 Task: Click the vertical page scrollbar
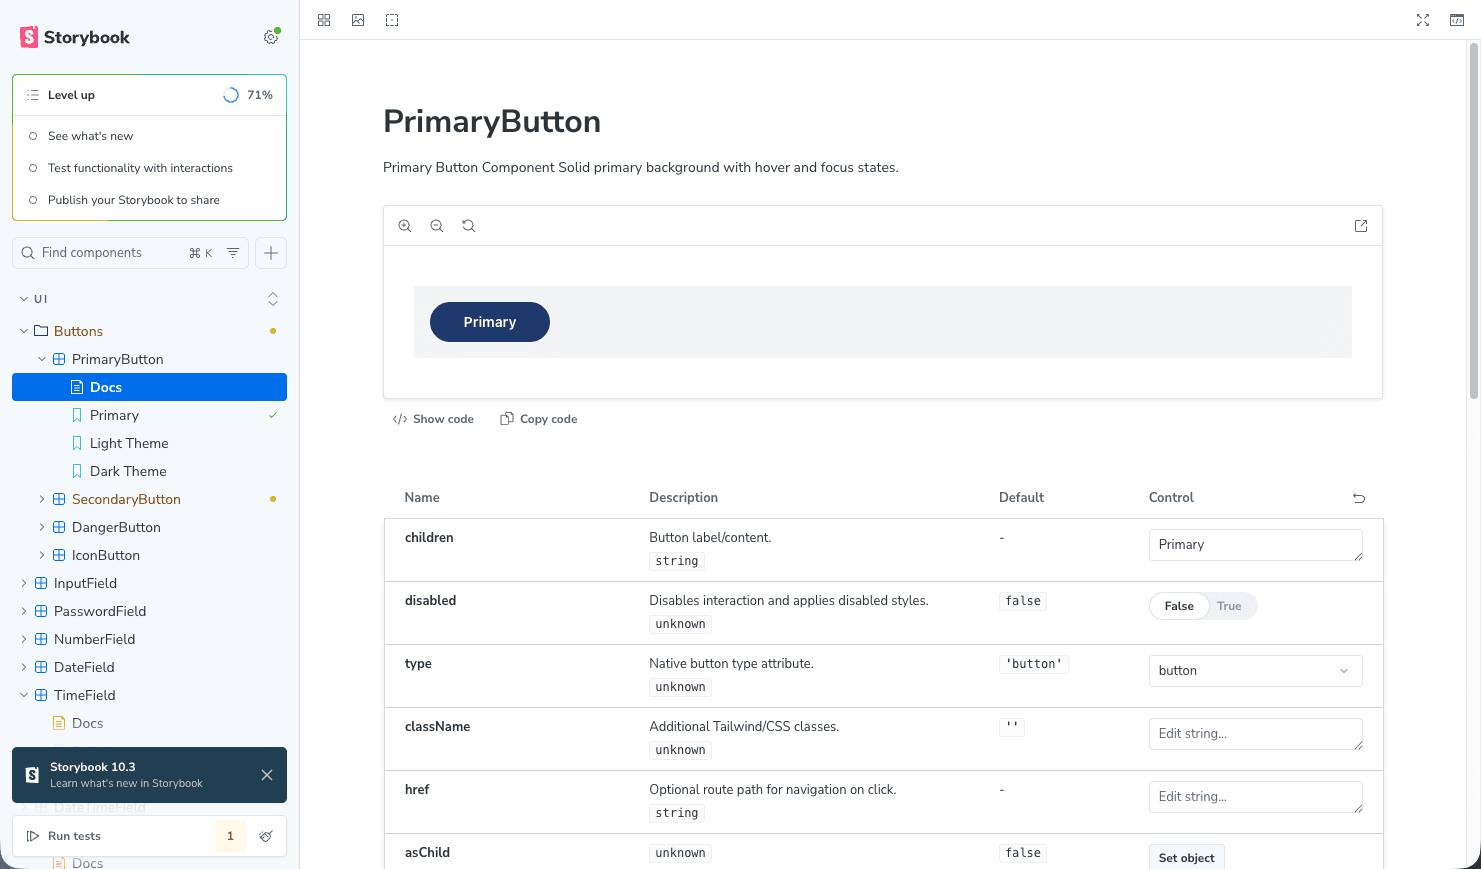1474,220
